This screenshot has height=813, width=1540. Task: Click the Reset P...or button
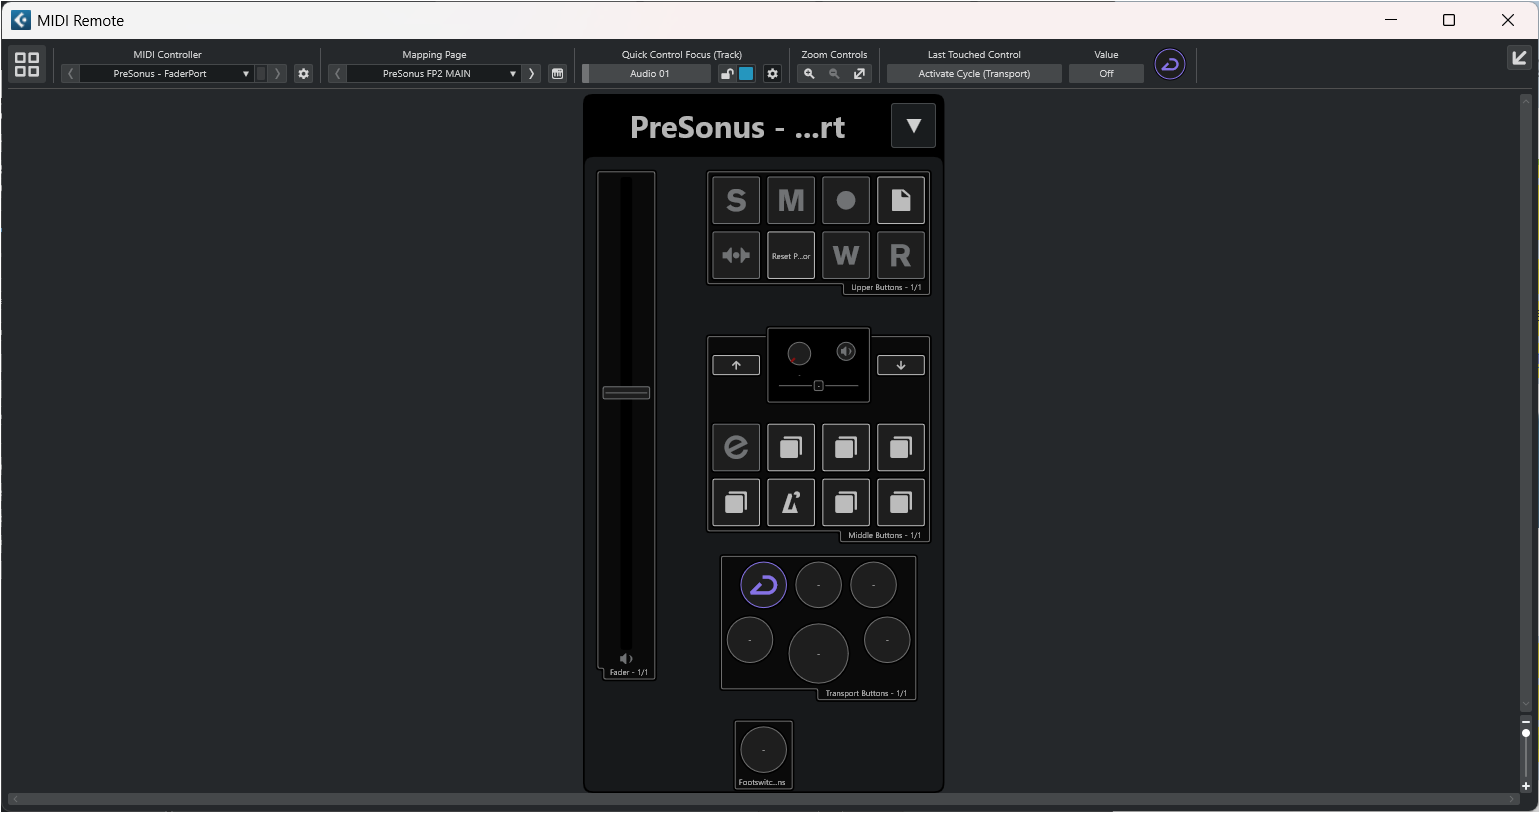point(791,256)
